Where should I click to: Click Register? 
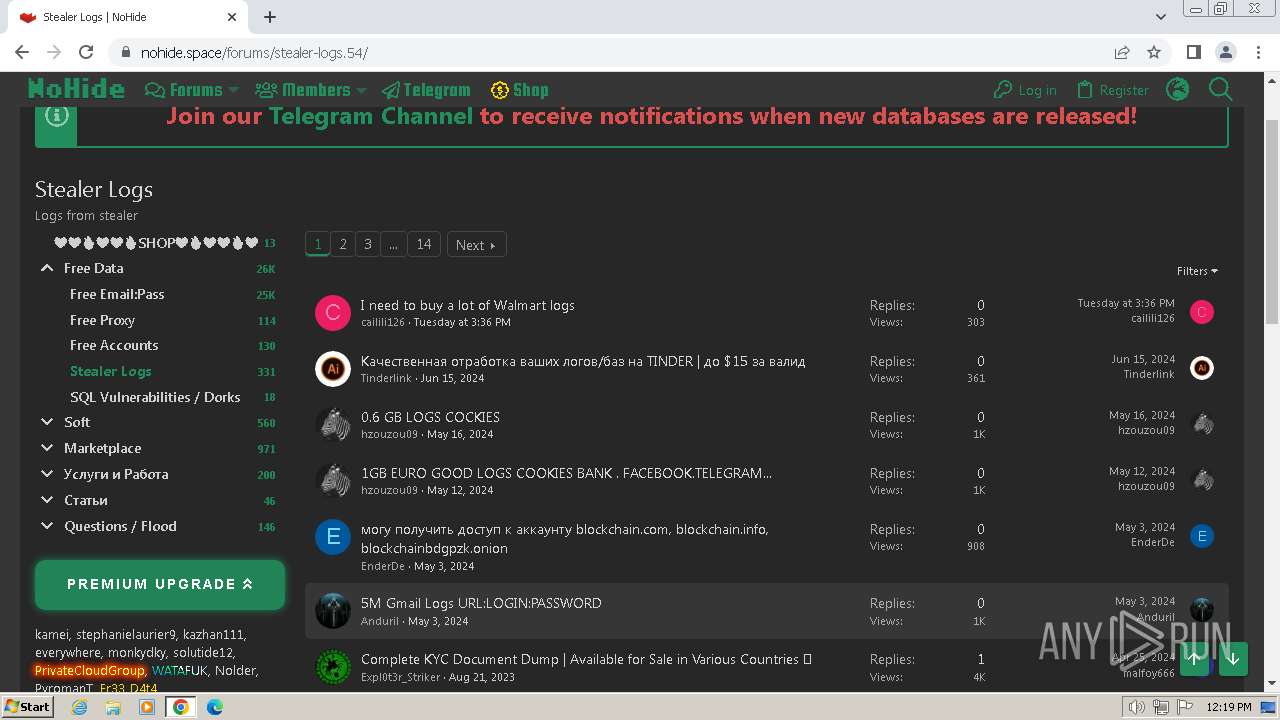(1113, 90)
